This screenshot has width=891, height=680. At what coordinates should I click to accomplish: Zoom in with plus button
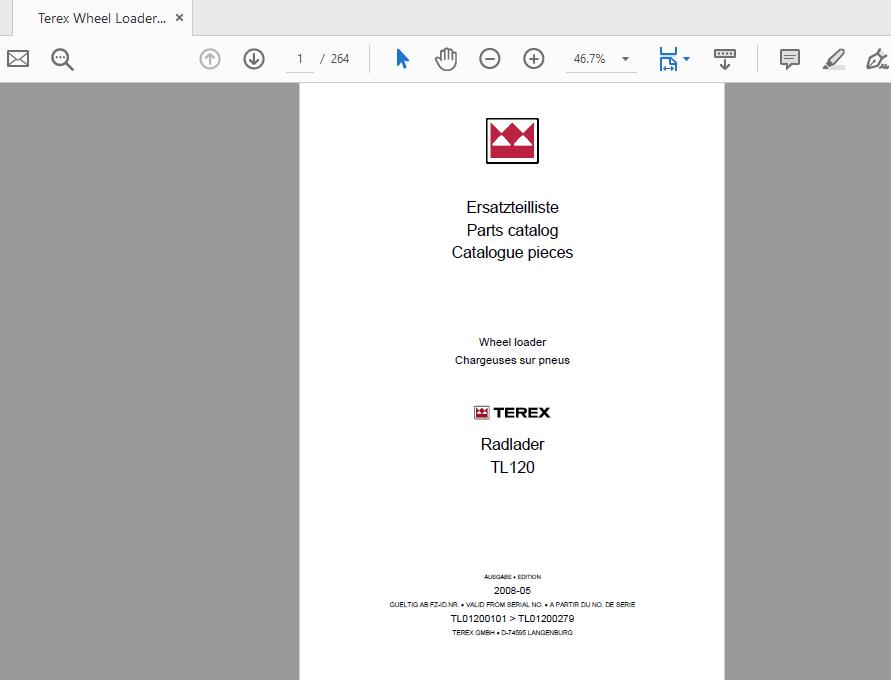pyautogui.click(x=534, y=59)
